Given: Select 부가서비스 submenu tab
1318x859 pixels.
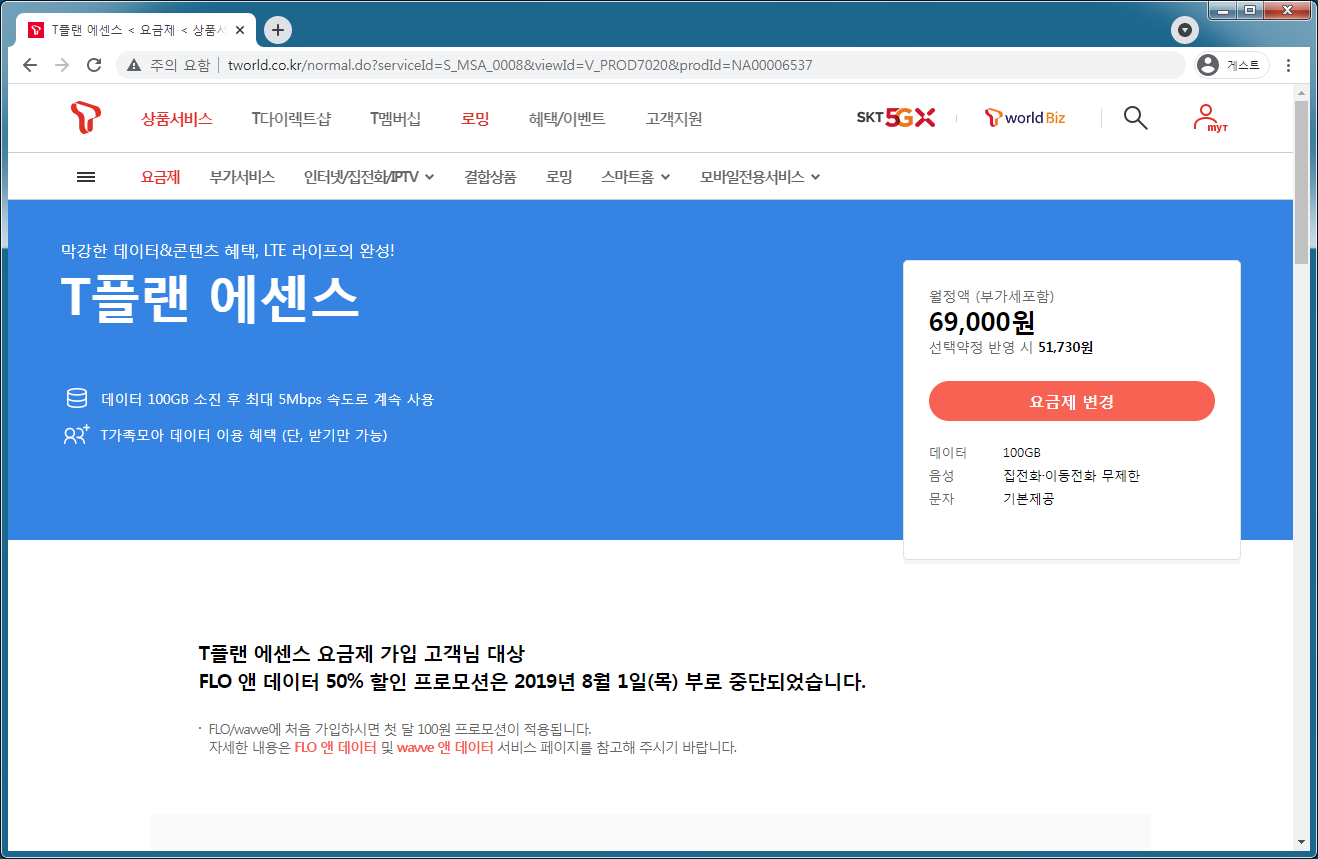Looking at the screenshot, I should 242,177.
